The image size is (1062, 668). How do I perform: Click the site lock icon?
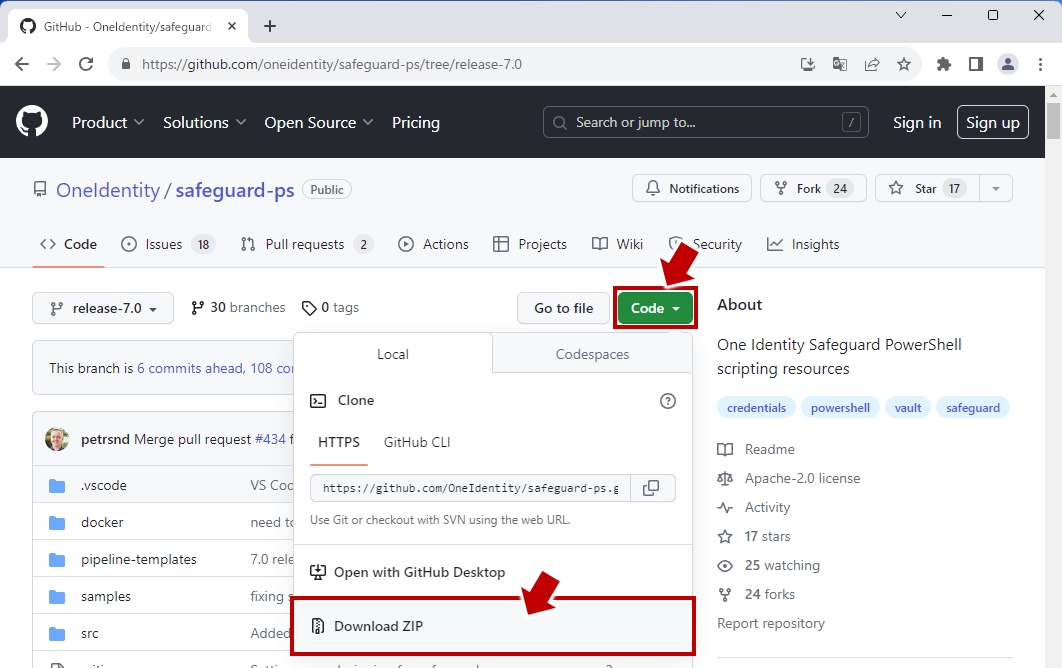[x=125, y=64]
